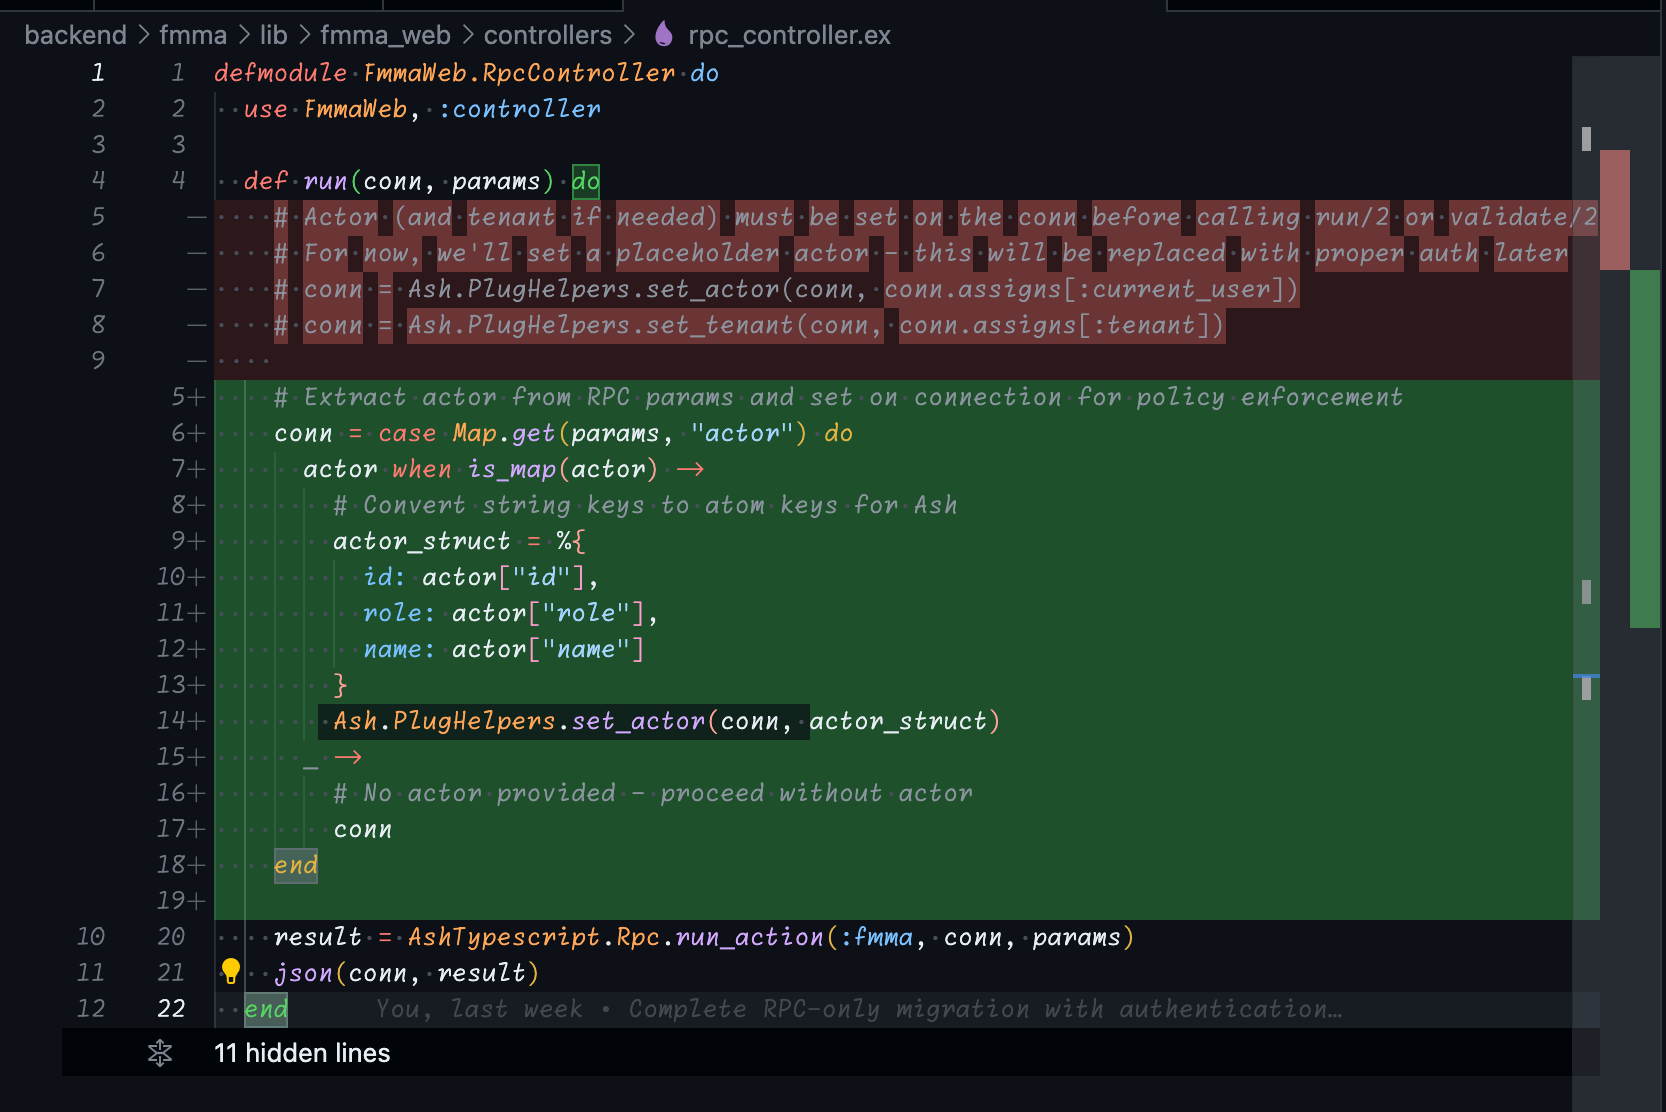1666x1112 pixels.
Task: Open the git blame annotation on line 22
Action: coord(858,1009)
